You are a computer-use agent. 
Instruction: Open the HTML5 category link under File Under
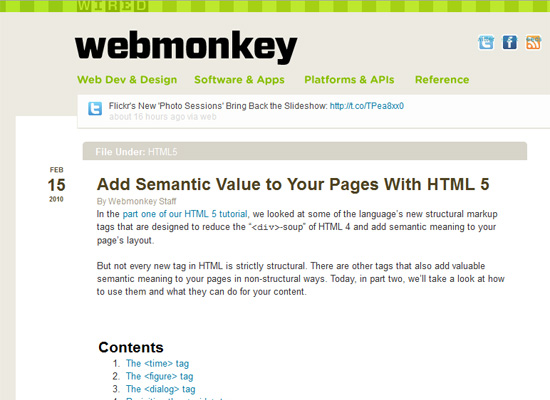tap(163, 152)
